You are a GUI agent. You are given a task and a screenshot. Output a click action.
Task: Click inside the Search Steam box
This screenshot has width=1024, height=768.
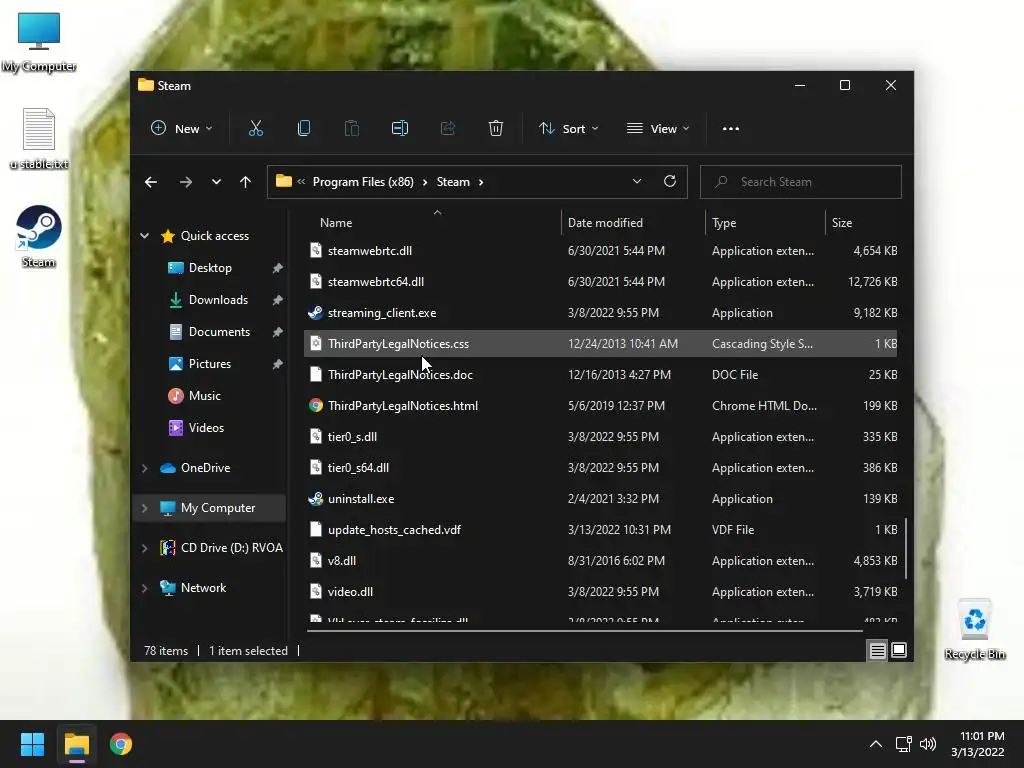[x=801, y=182]
